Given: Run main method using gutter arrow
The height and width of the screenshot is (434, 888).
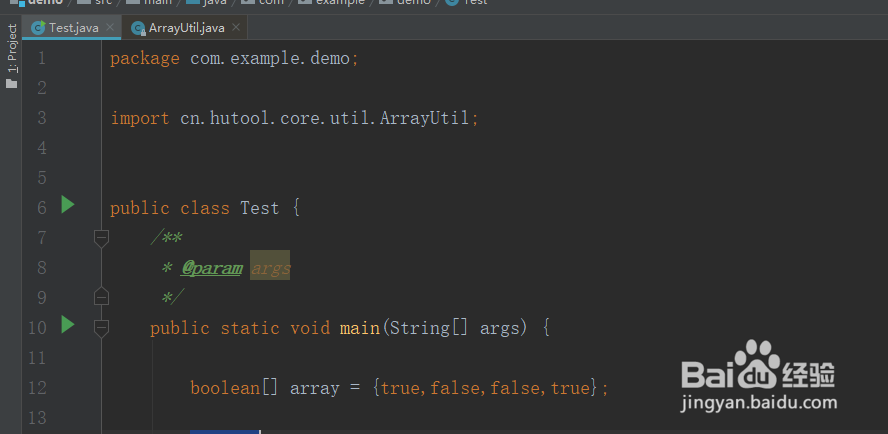Looking at the screenshot, I should 67,325.
